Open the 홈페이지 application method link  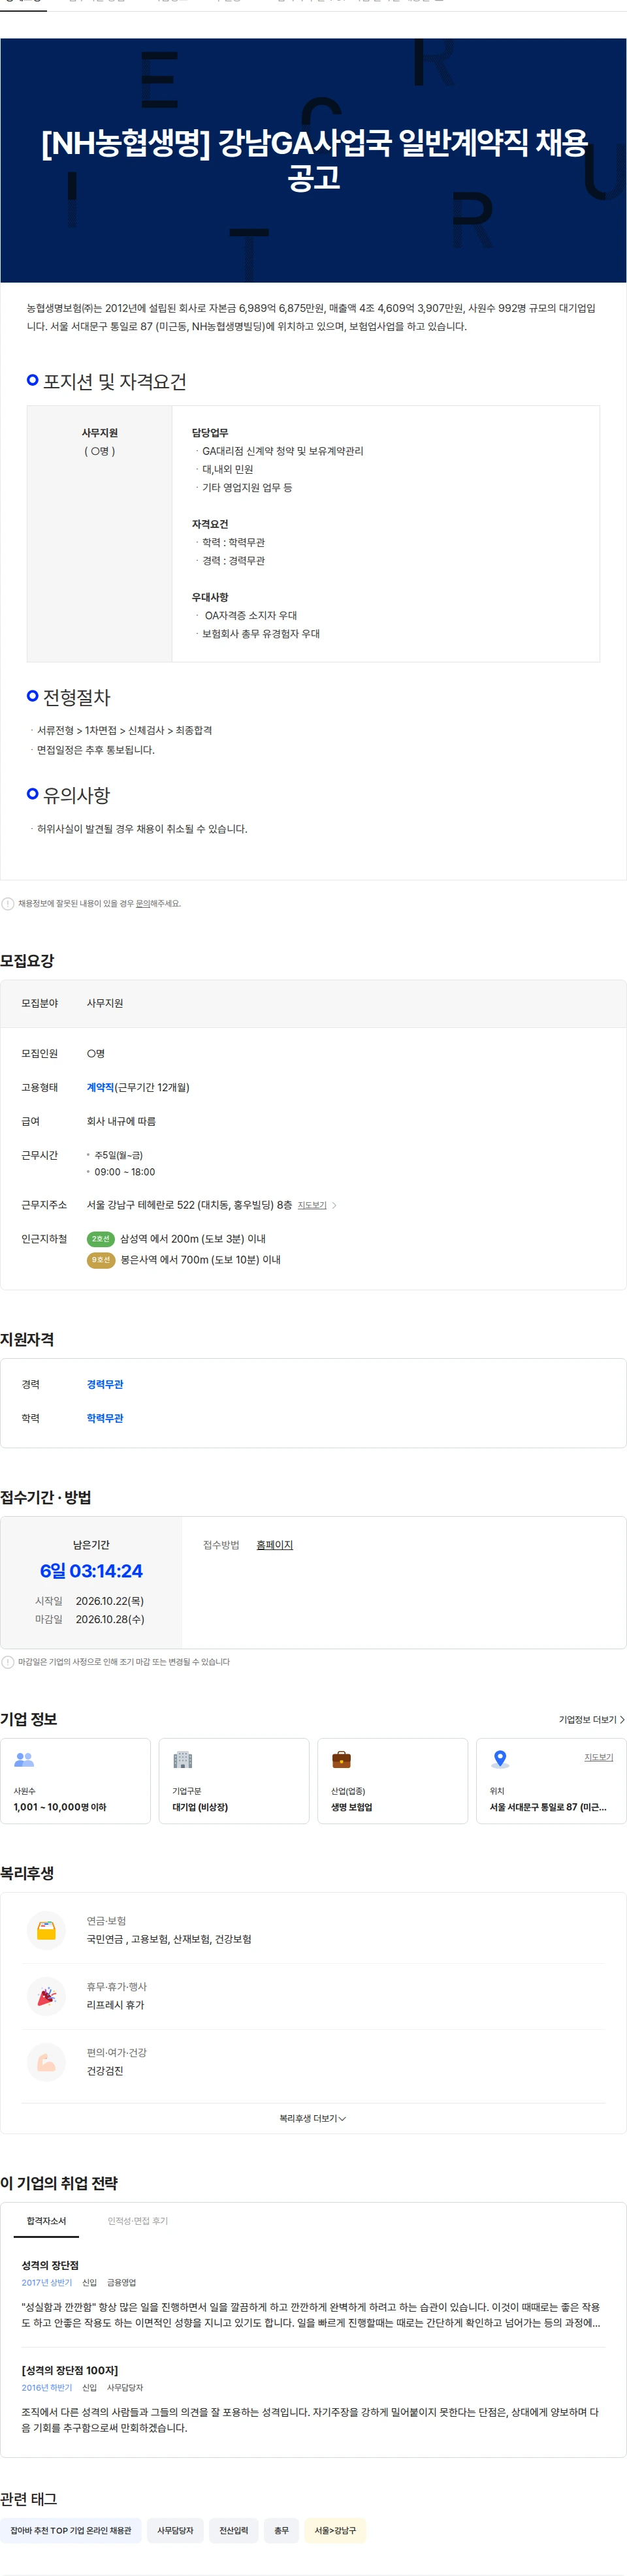coord(275,1544)
